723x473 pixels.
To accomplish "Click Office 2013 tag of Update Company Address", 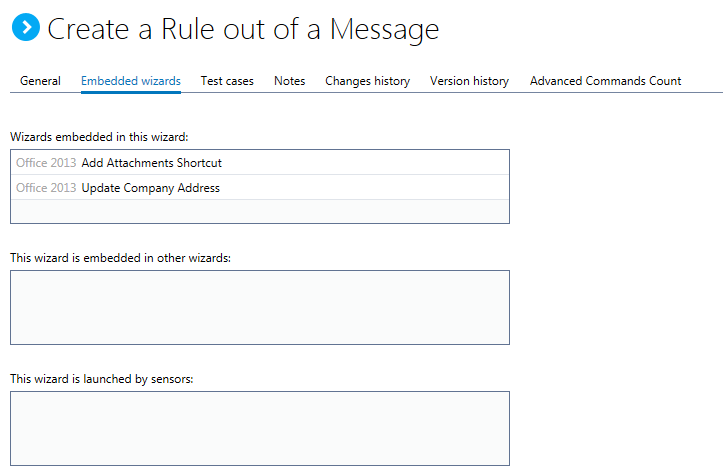I will (46, 187).
